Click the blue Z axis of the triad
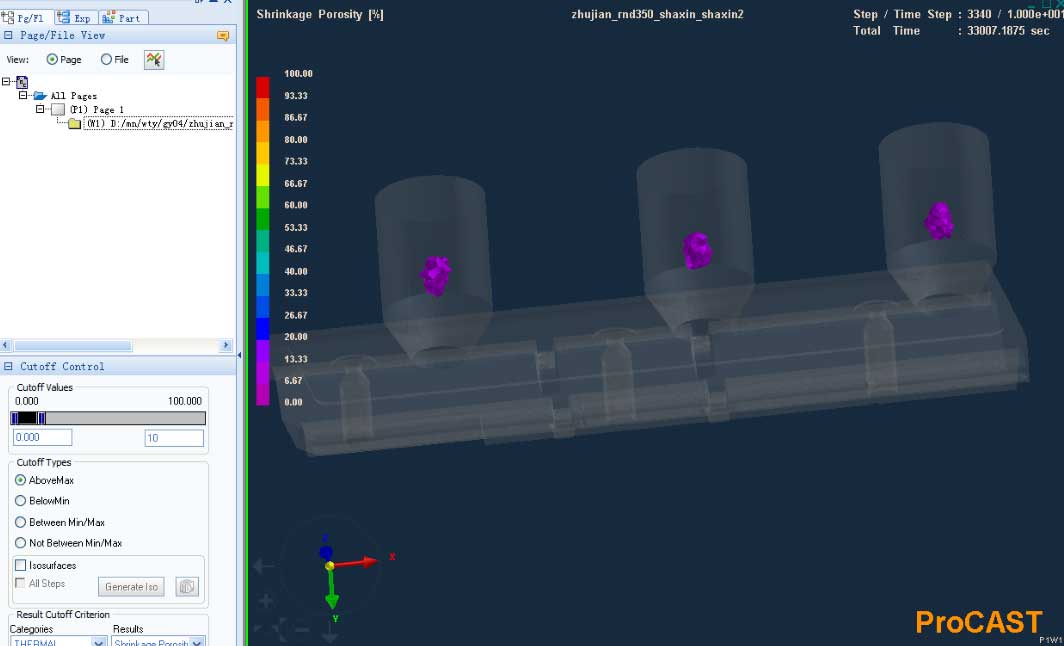Screen dimensions: 1064x646 (x=326, y=552)
